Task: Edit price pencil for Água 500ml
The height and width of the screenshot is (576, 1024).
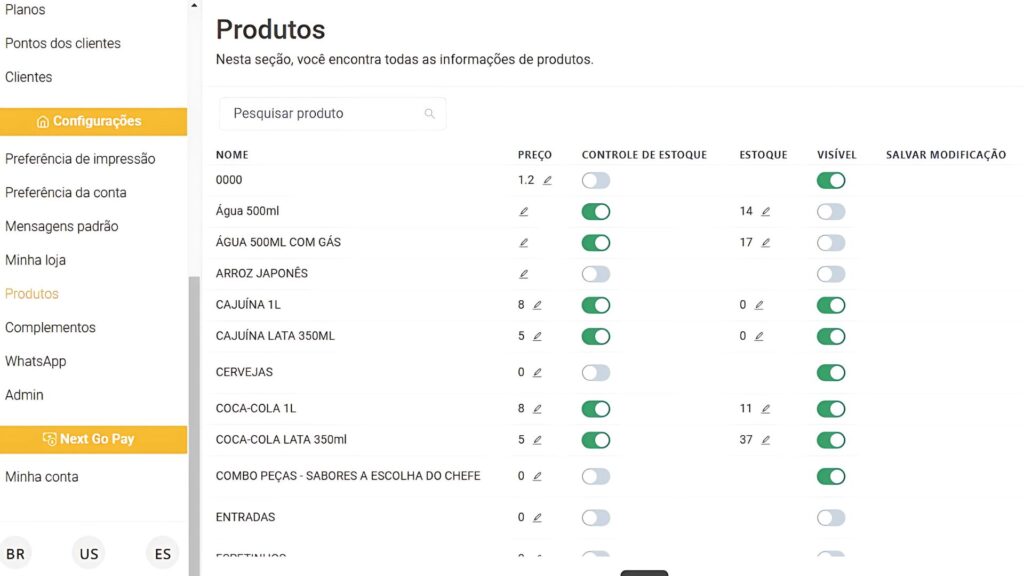Action: tap(524, 212)
